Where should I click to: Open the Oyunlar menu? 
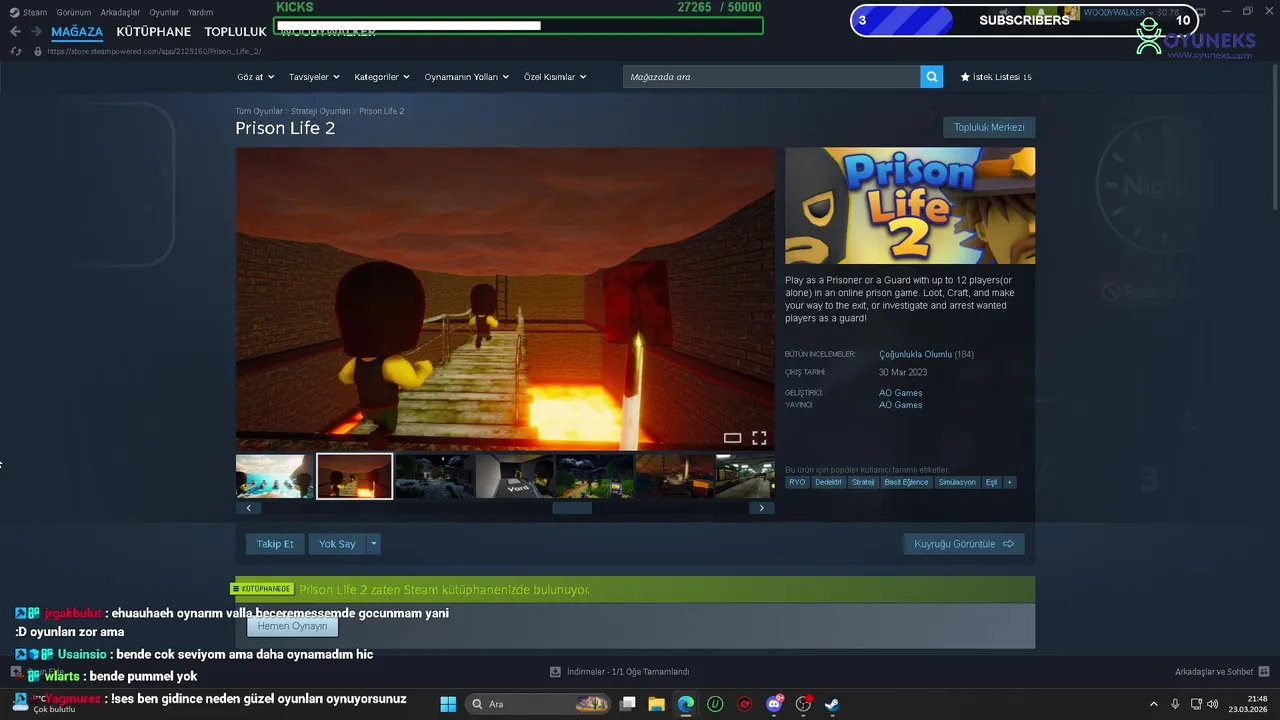pos(164,12)
